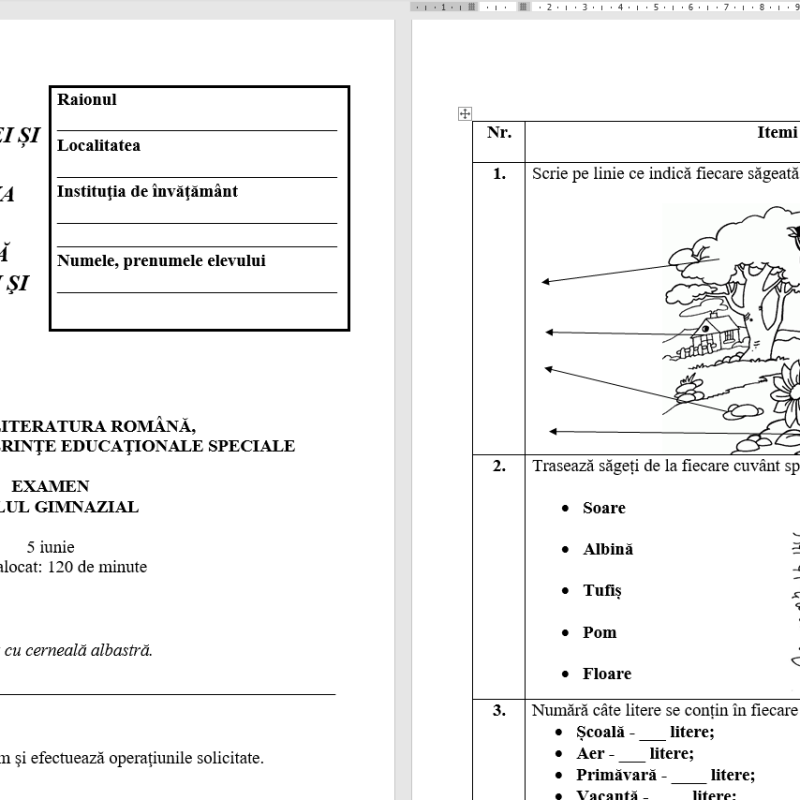Click the blank after Aer

tap(633, 757)
